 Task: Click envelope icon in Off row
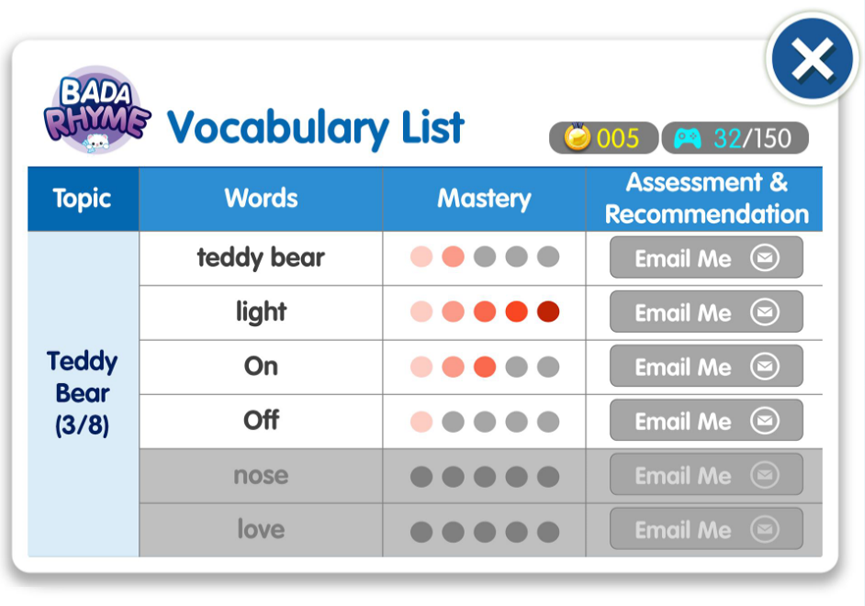[x=764, y=421]
